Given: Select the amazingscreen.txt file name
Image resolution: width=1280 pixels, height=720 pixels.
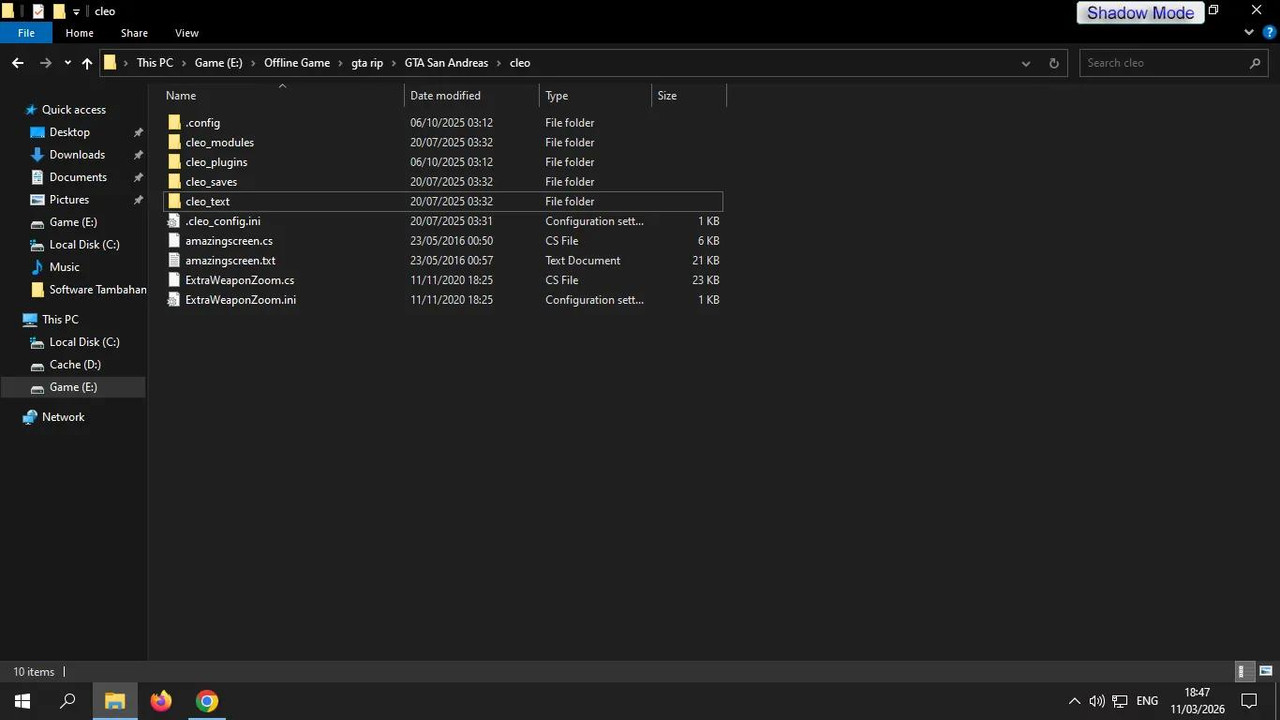Looking at the screenshot, I should coord(230,261).
